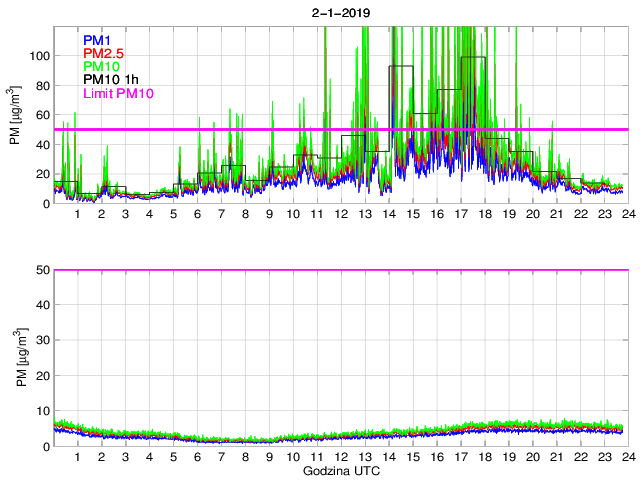Click the black hourly step peak near hour 17
Screen dimensions: 640x480
point(473,57)
